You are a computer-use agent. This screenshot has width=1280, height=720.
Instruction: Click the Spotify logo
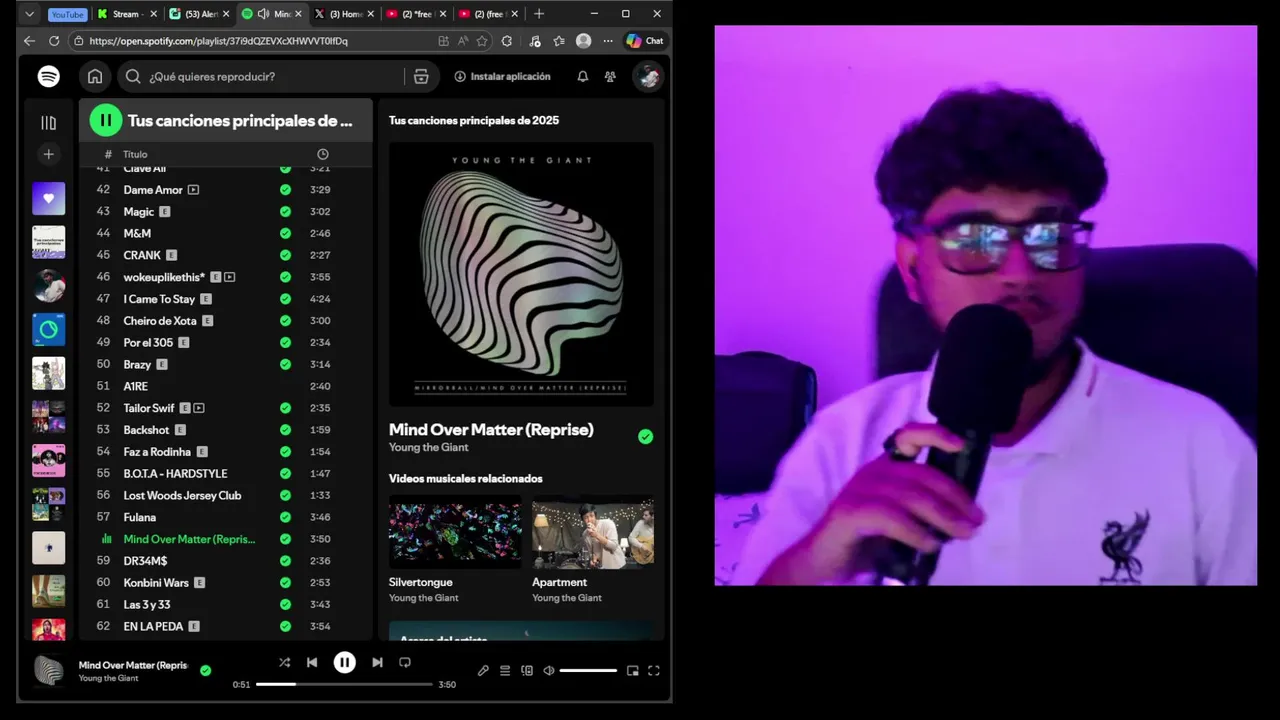click(48, 76)
